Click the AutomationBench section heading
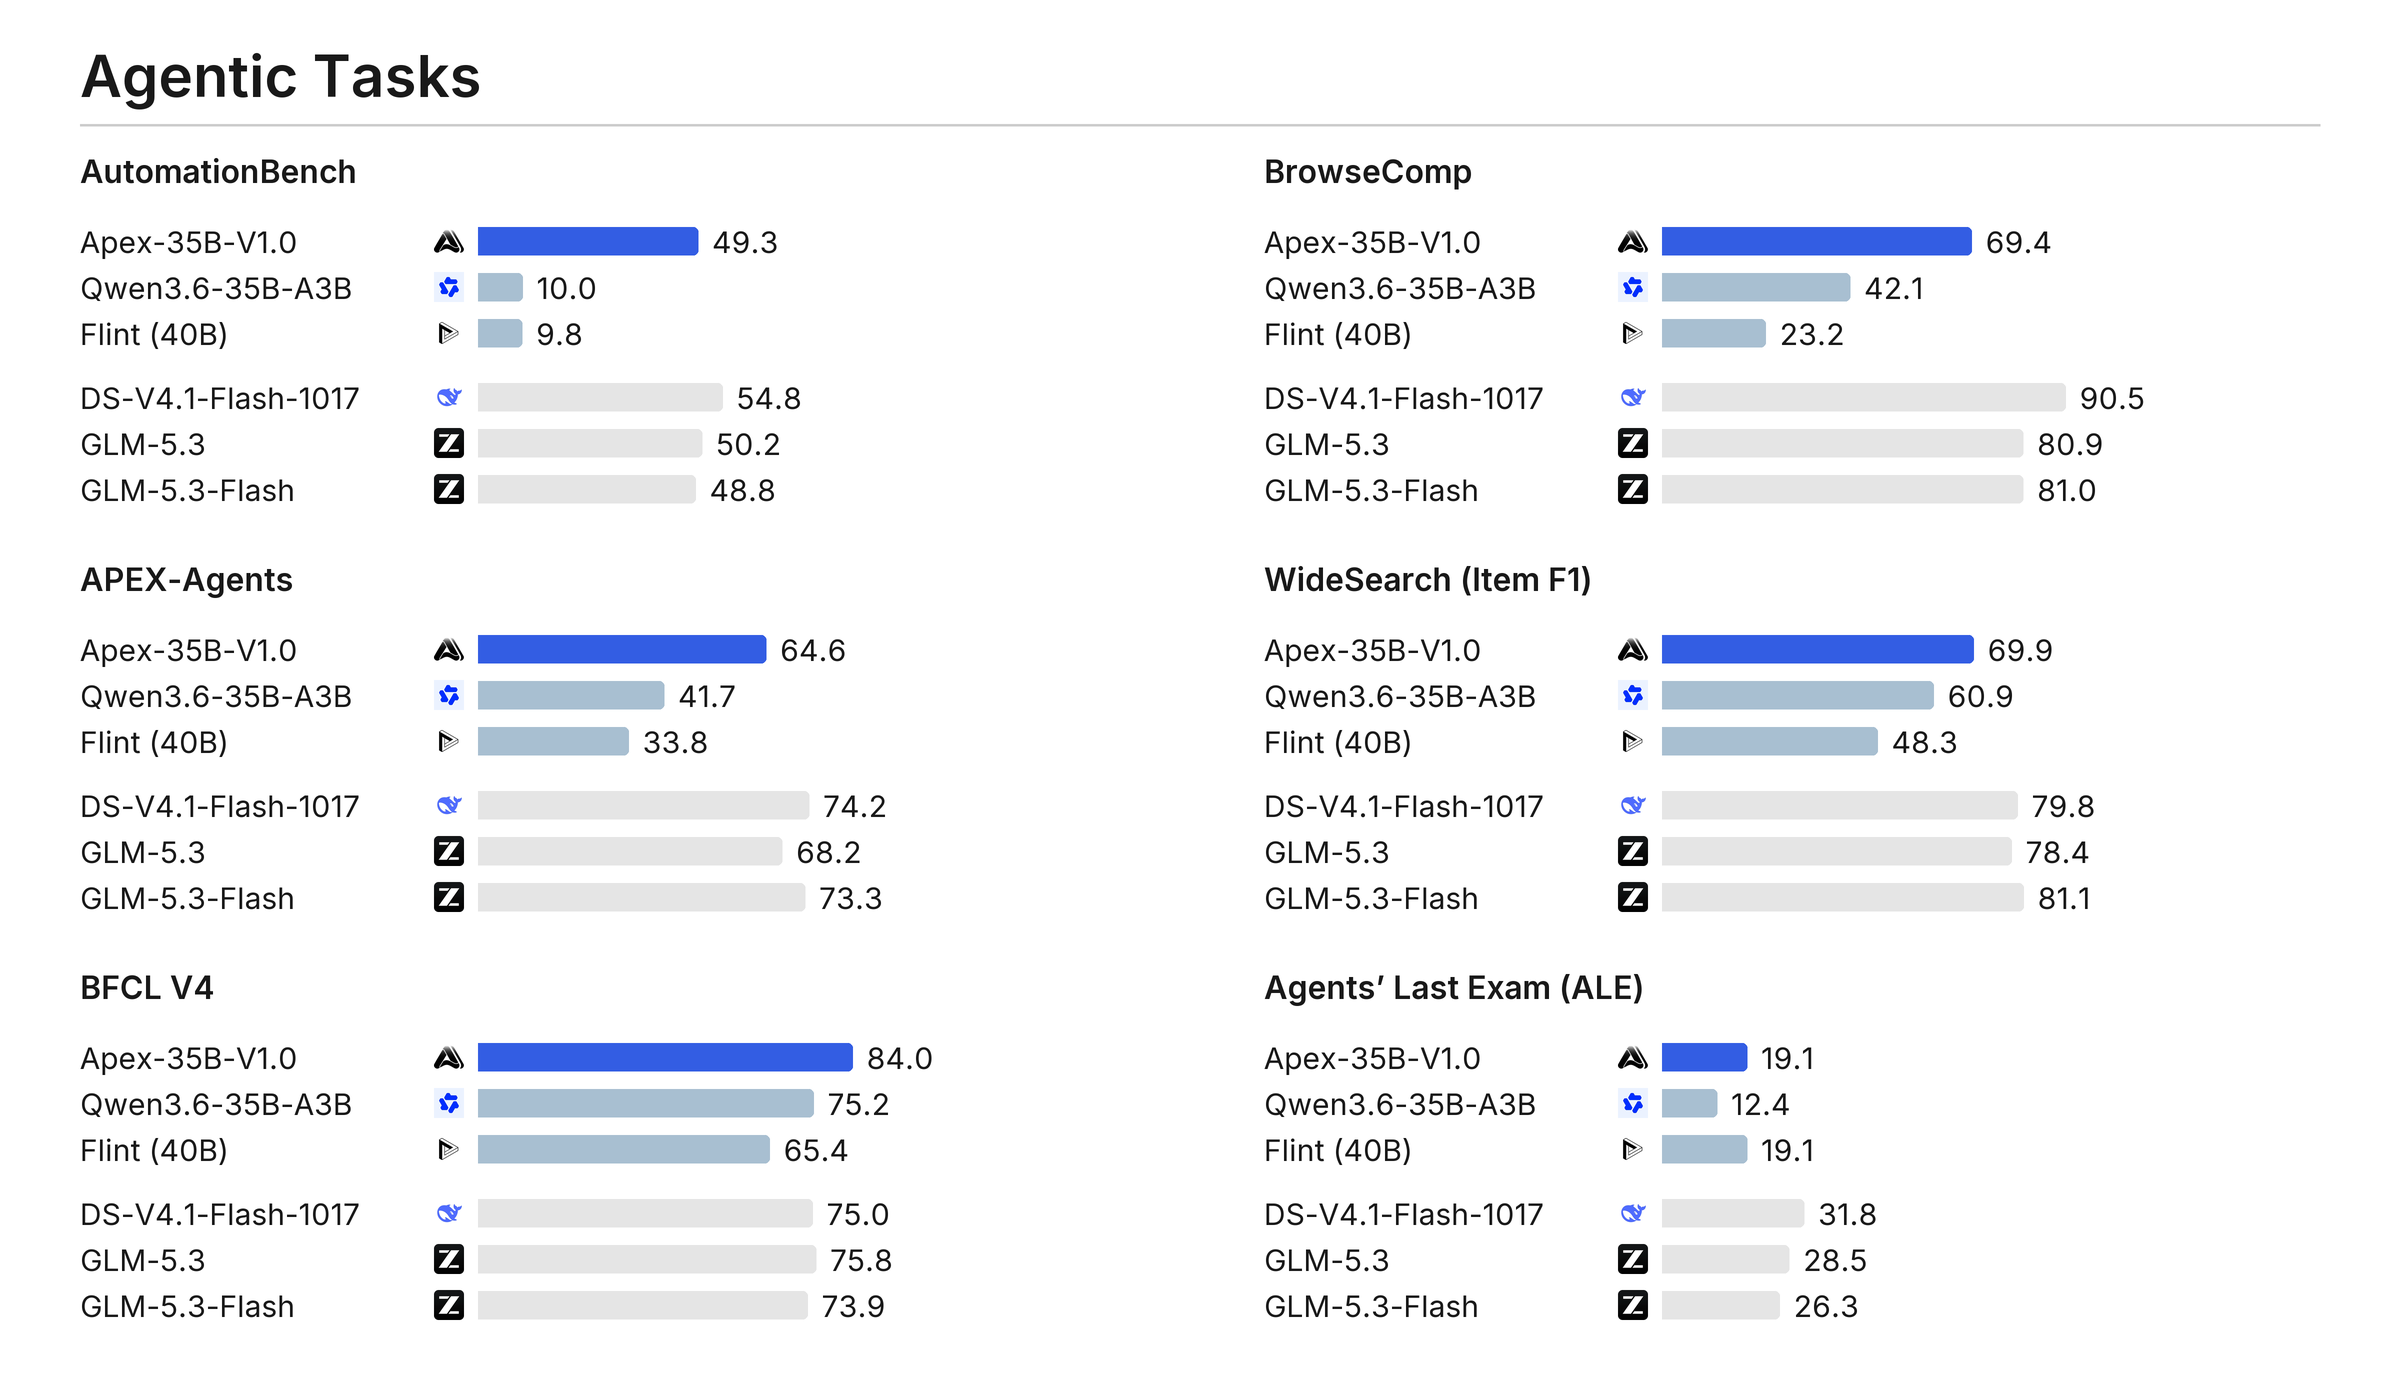The image size is (2400, 1376). coord(218,172)
